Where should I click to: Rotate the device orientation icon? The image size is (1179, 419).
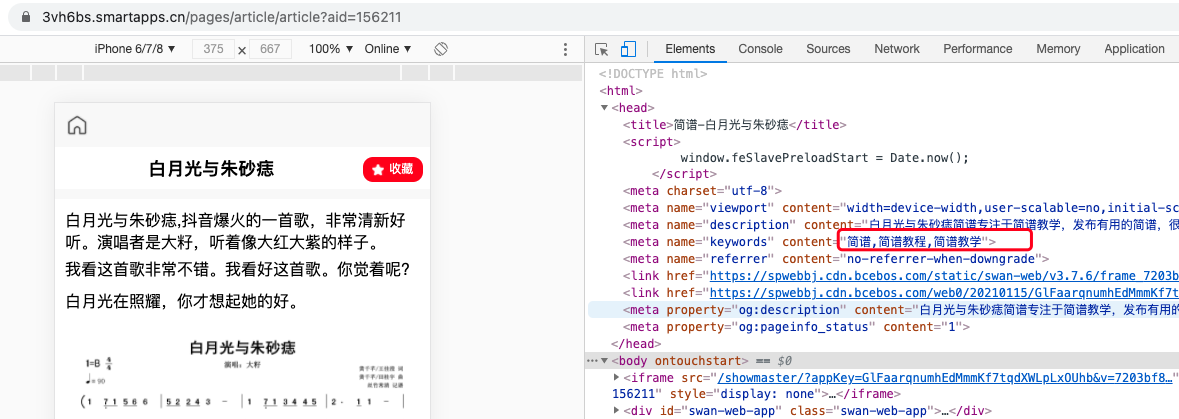tap(441, 49)
